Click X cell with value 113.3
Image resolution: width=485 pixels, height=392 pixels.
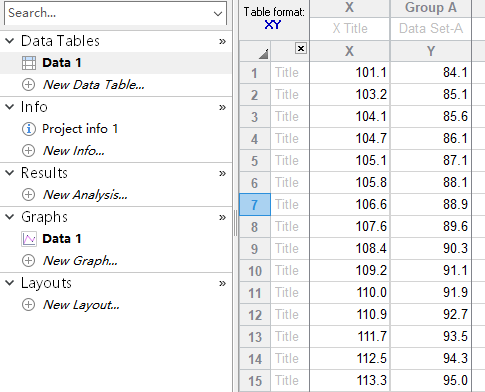coord(349,381)
